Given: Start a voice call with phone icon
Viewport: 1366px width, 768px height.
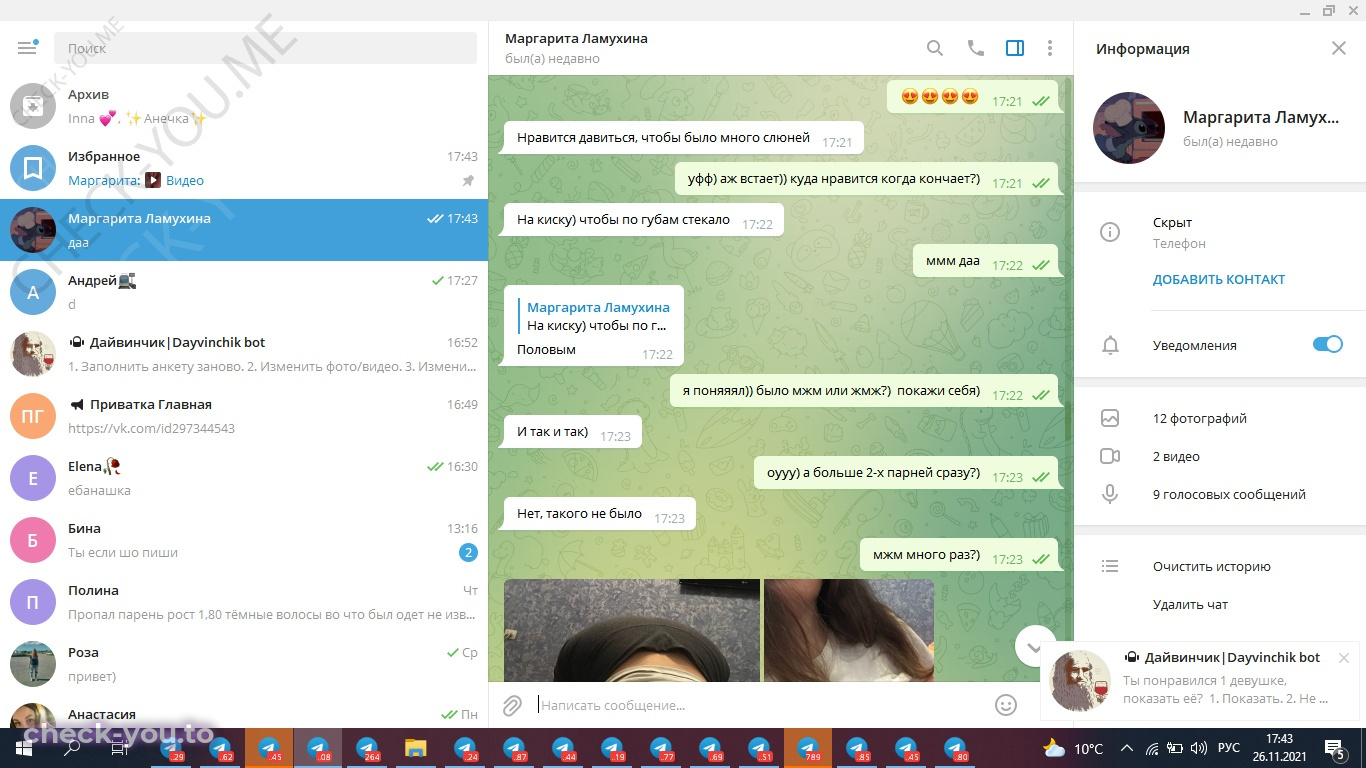Looking at the screenshot, I should coord(975,48).
